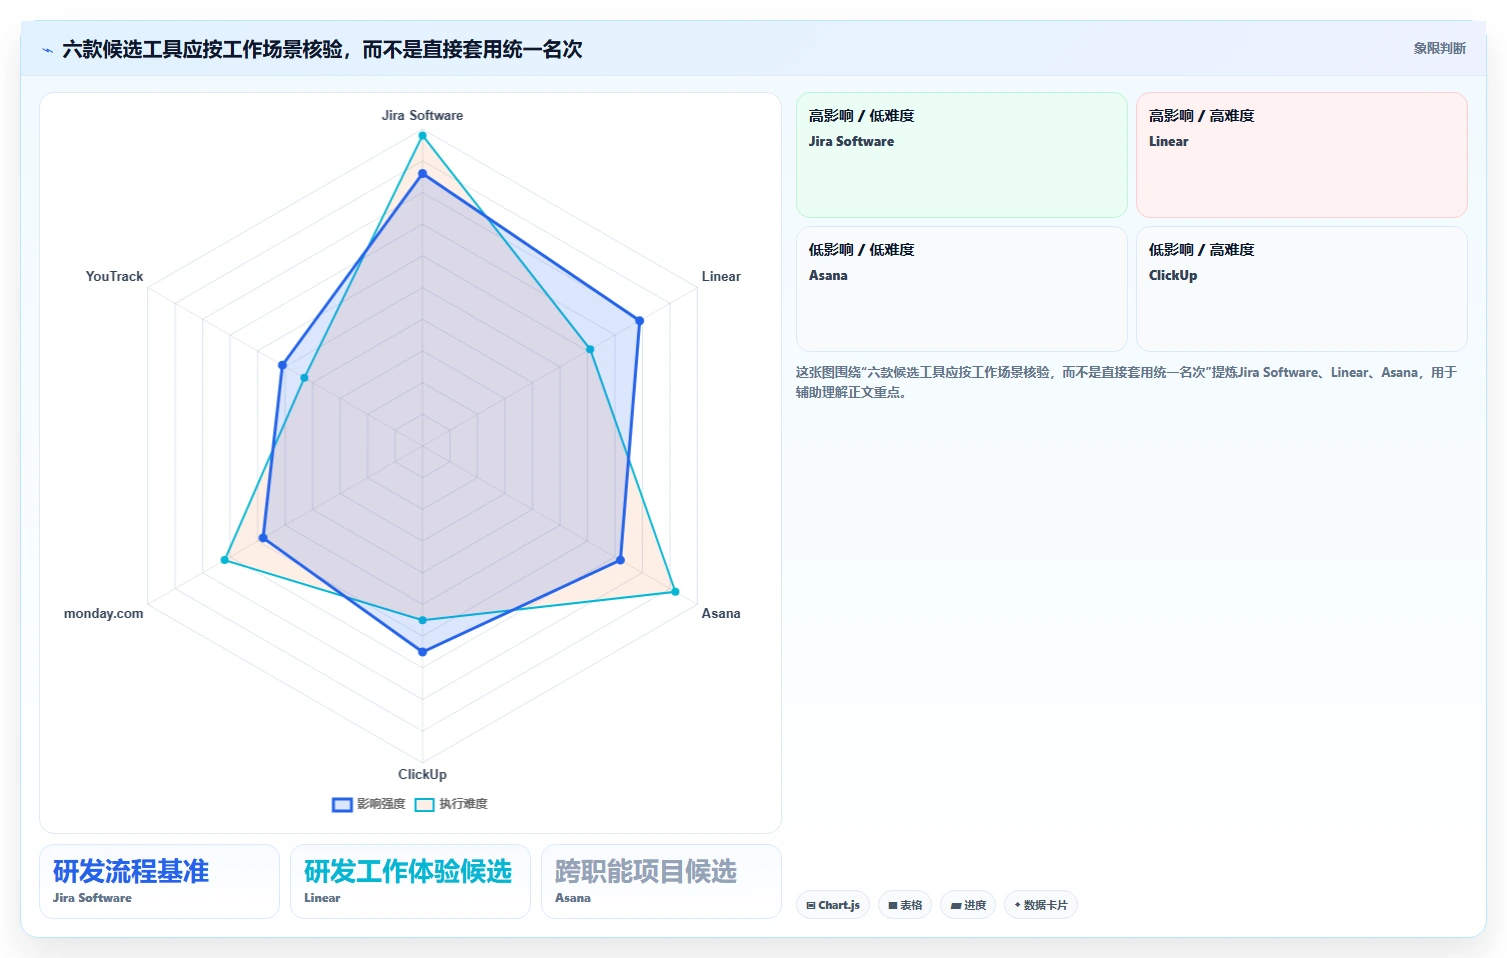Open the pink 高影响 / 高难度 quadrant card
This screenshot has width=1507, height=958.
[x=1301, y=155]
